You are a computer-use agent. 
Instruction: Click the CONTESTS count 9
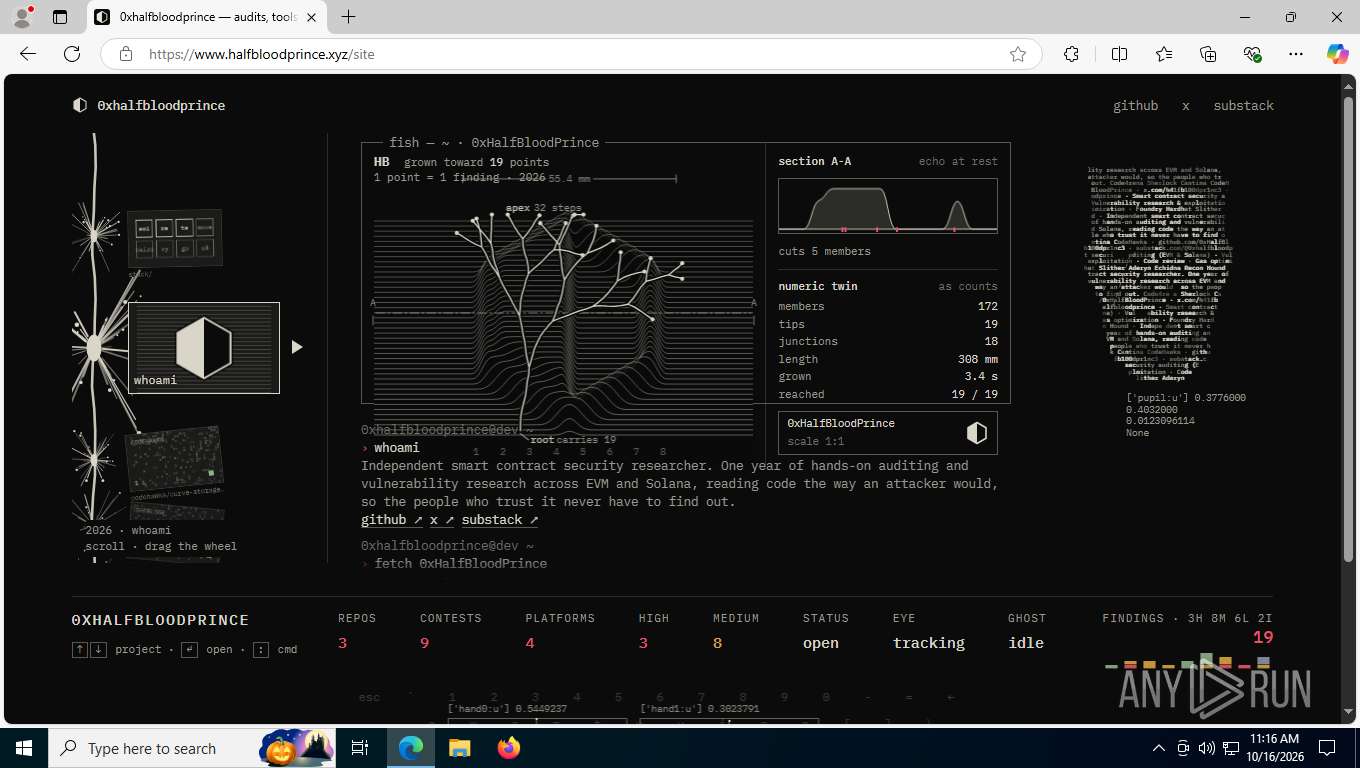pyautogui.click(x=424, y=643)
